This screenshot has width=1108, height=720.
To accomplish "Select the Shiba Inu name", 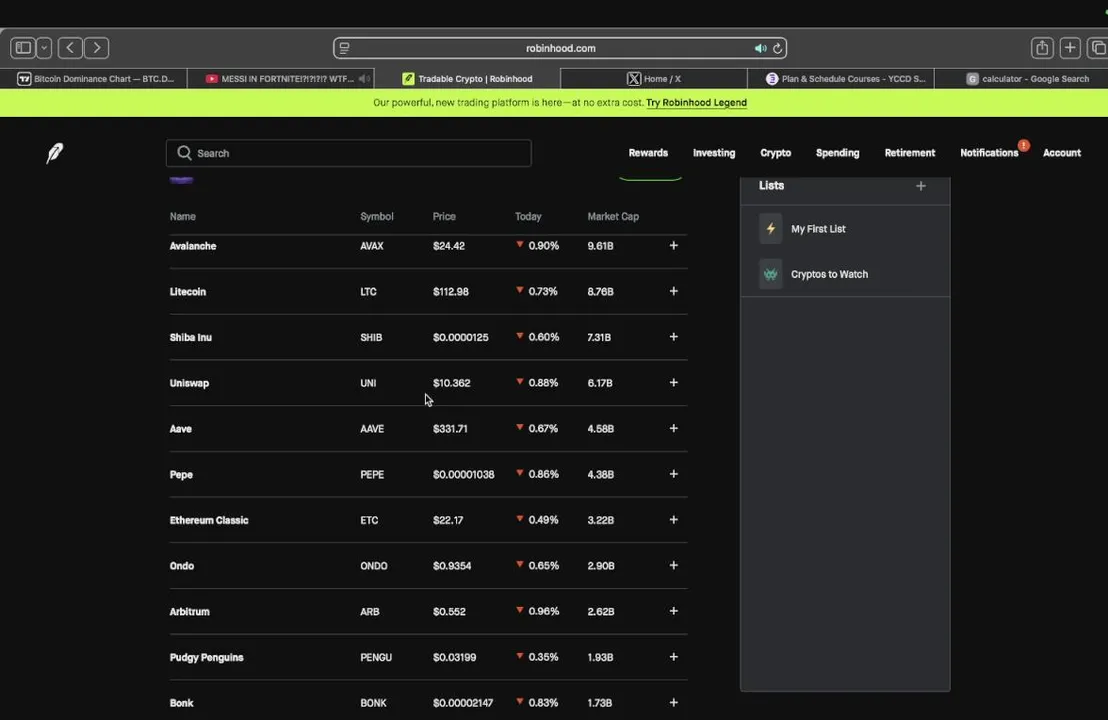I will pyautogui.click(x=191, y=337).
